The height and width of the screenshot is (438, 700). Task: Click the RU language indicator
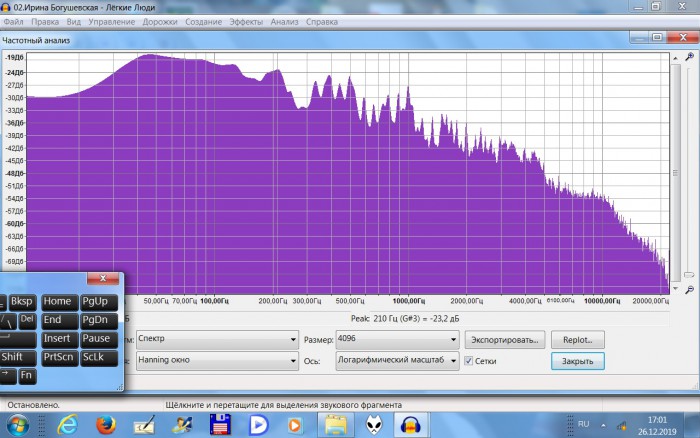(583, 424)
